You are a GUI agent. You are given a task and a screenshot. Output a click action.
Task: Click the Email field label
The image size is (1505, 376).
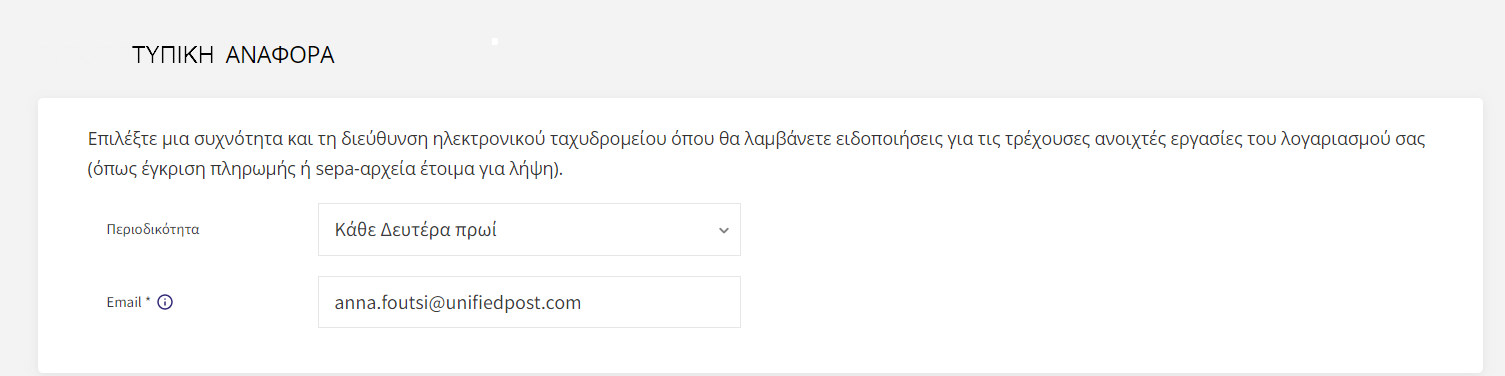click(124, 302)
